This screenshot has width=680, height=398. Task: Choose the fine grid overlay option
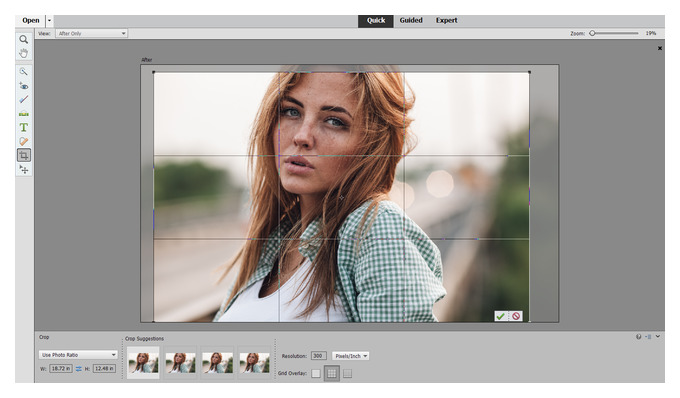pyautogui.click(x=347, y=373)
